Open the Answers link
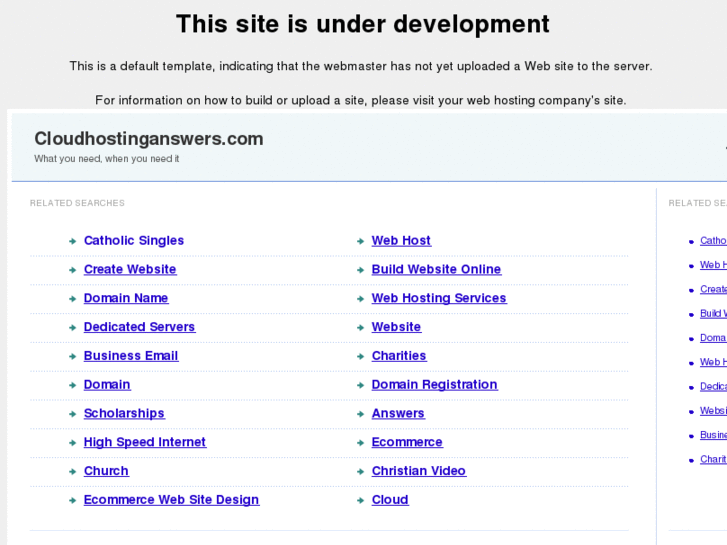The width and height of the screenshot is (727, 545). point(398,413)
